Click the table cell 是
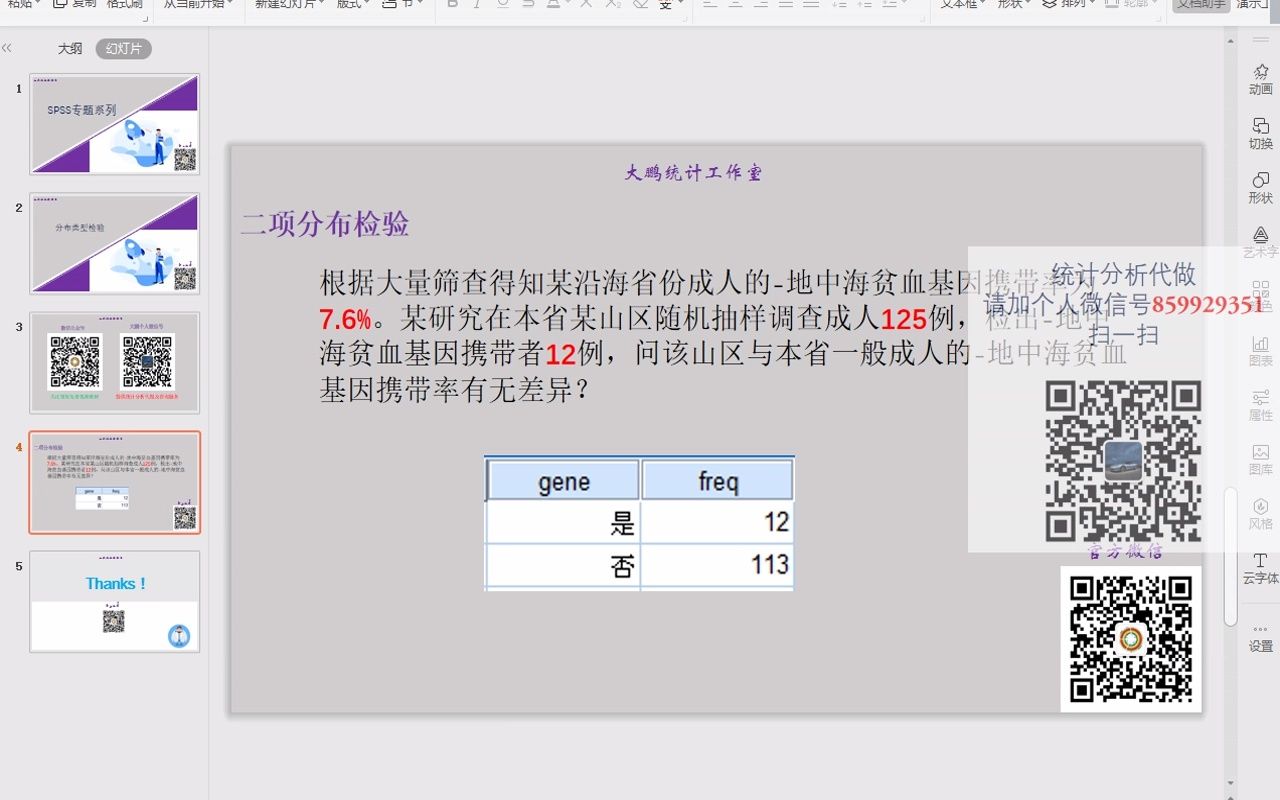The width and height of the screenshot is (1280, 800). [563, 522]
